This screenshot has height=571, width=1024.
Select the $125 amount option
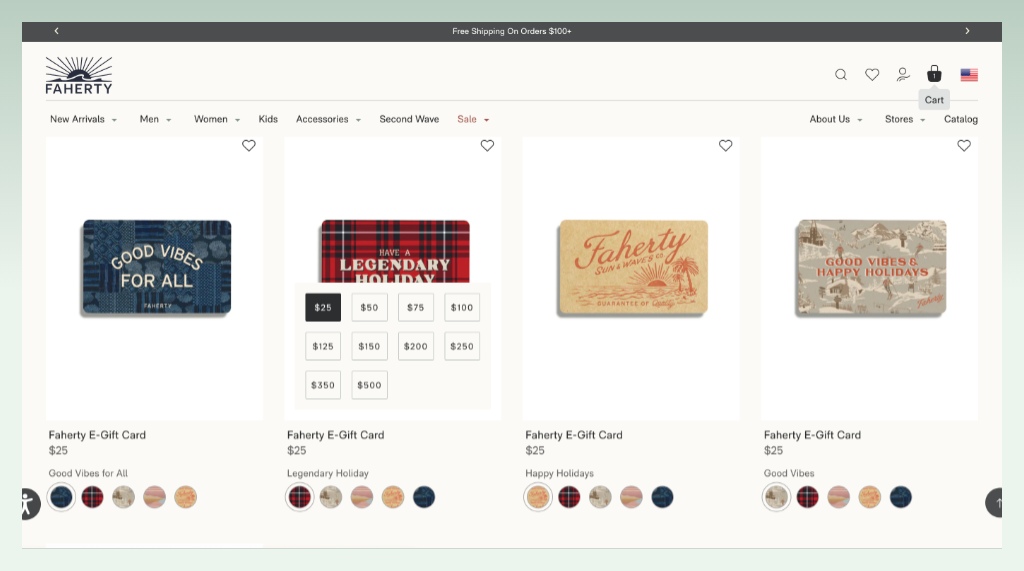point(323,346)
